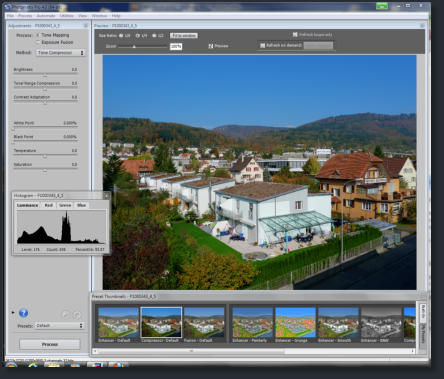The height and width of the screenshot is (379, 444).
Task: Select the Fusion - Default preset thumbnail
Action: pos(204,325)
